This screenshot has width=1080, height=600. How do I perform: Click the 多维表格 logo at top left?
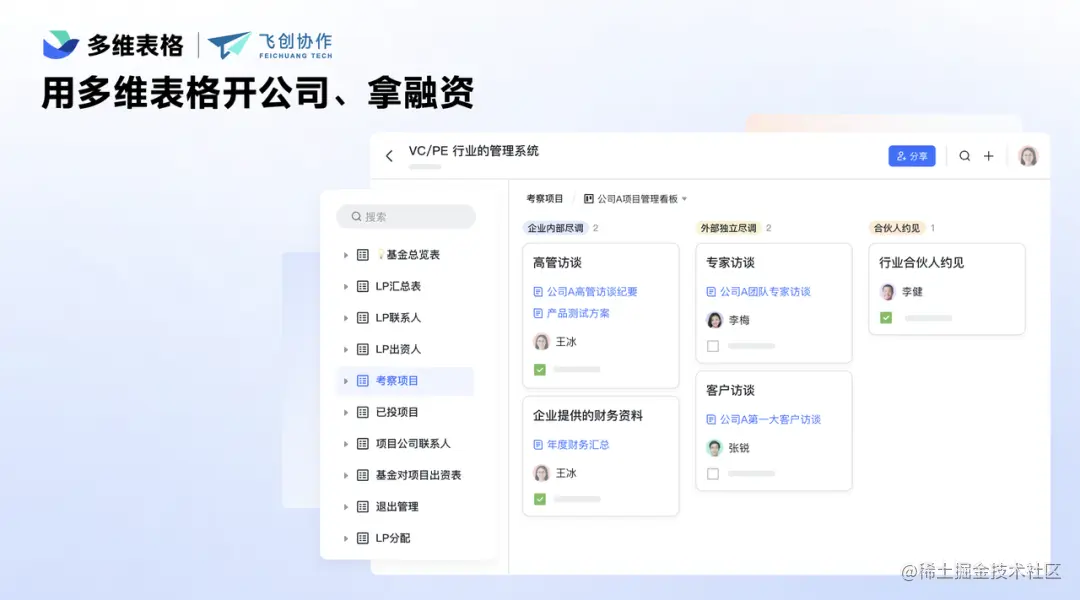pyautogui.click(x=113, y=45)
